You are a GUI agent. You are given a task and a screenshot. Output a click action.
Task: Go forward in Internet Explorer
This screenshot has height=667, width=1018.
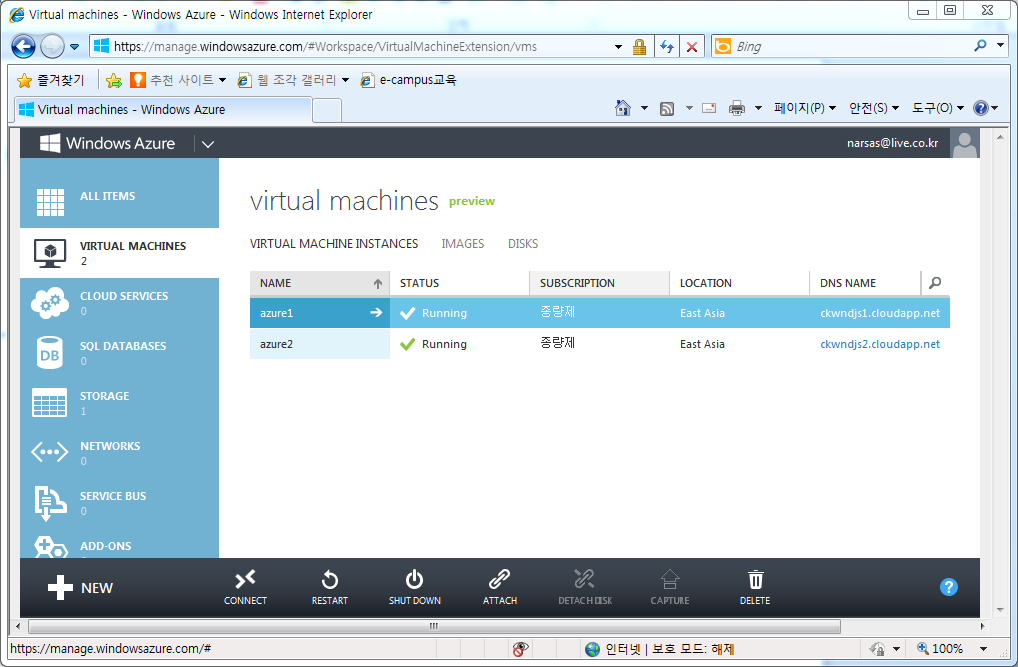pyautogui.click(x=52, y=46)
